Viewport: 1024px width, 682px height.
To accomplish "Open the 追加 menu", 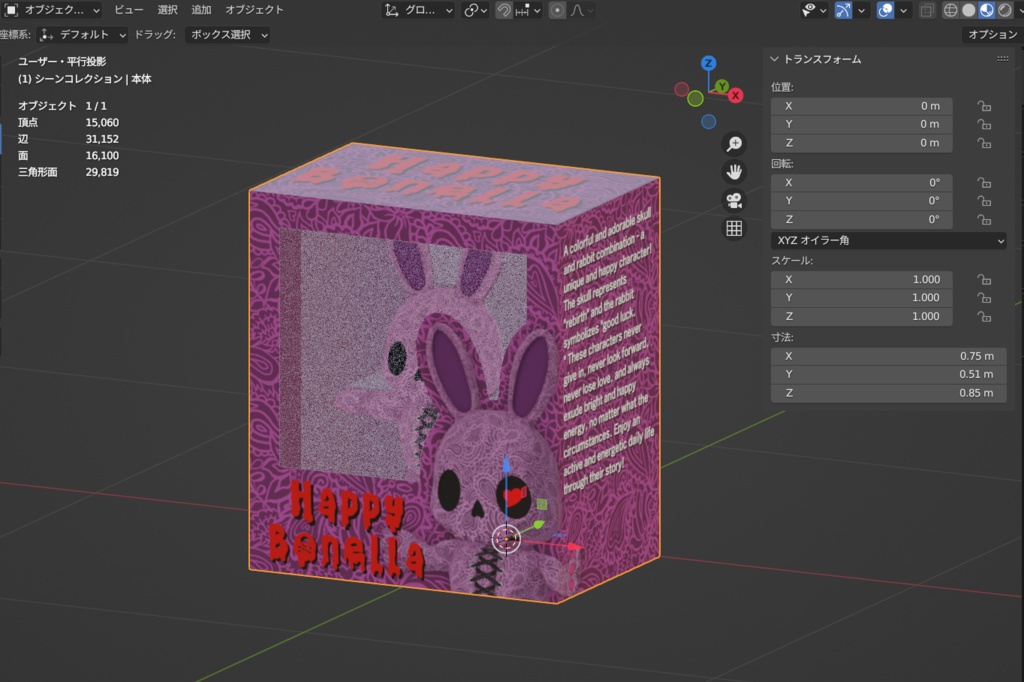I will click(201, 10).
